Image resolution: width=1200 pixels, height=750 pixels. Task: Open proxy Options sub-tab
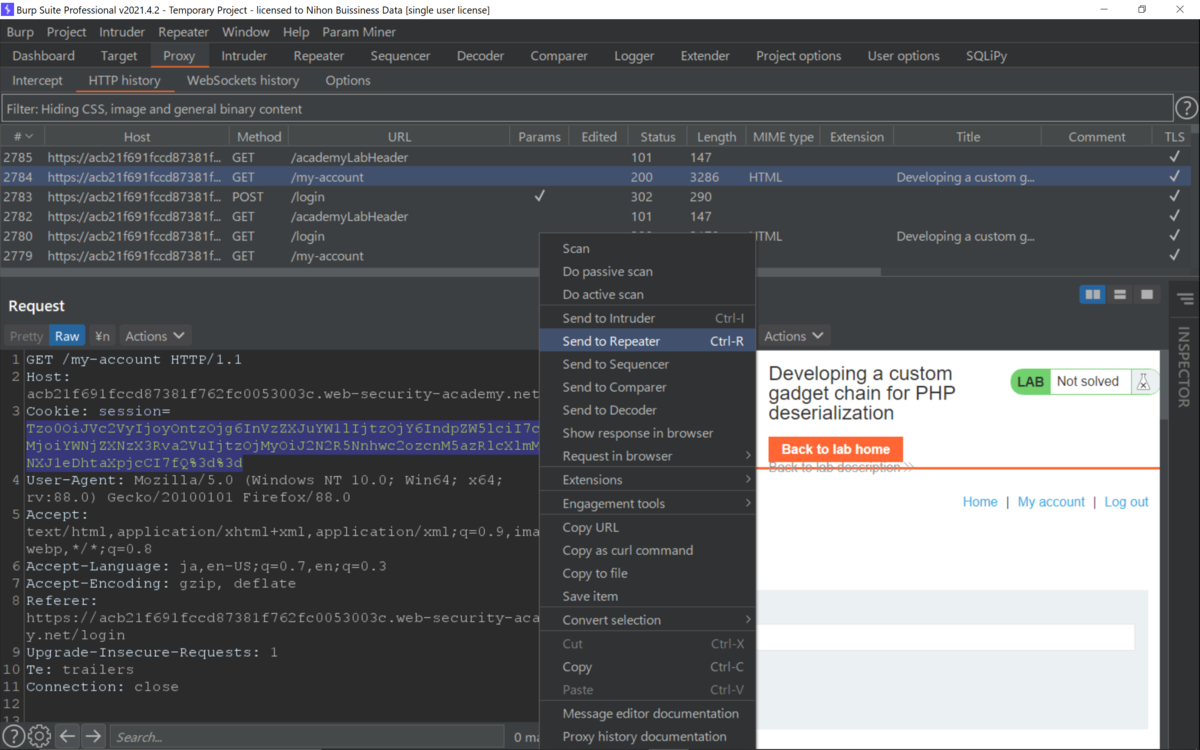[348, 80]
